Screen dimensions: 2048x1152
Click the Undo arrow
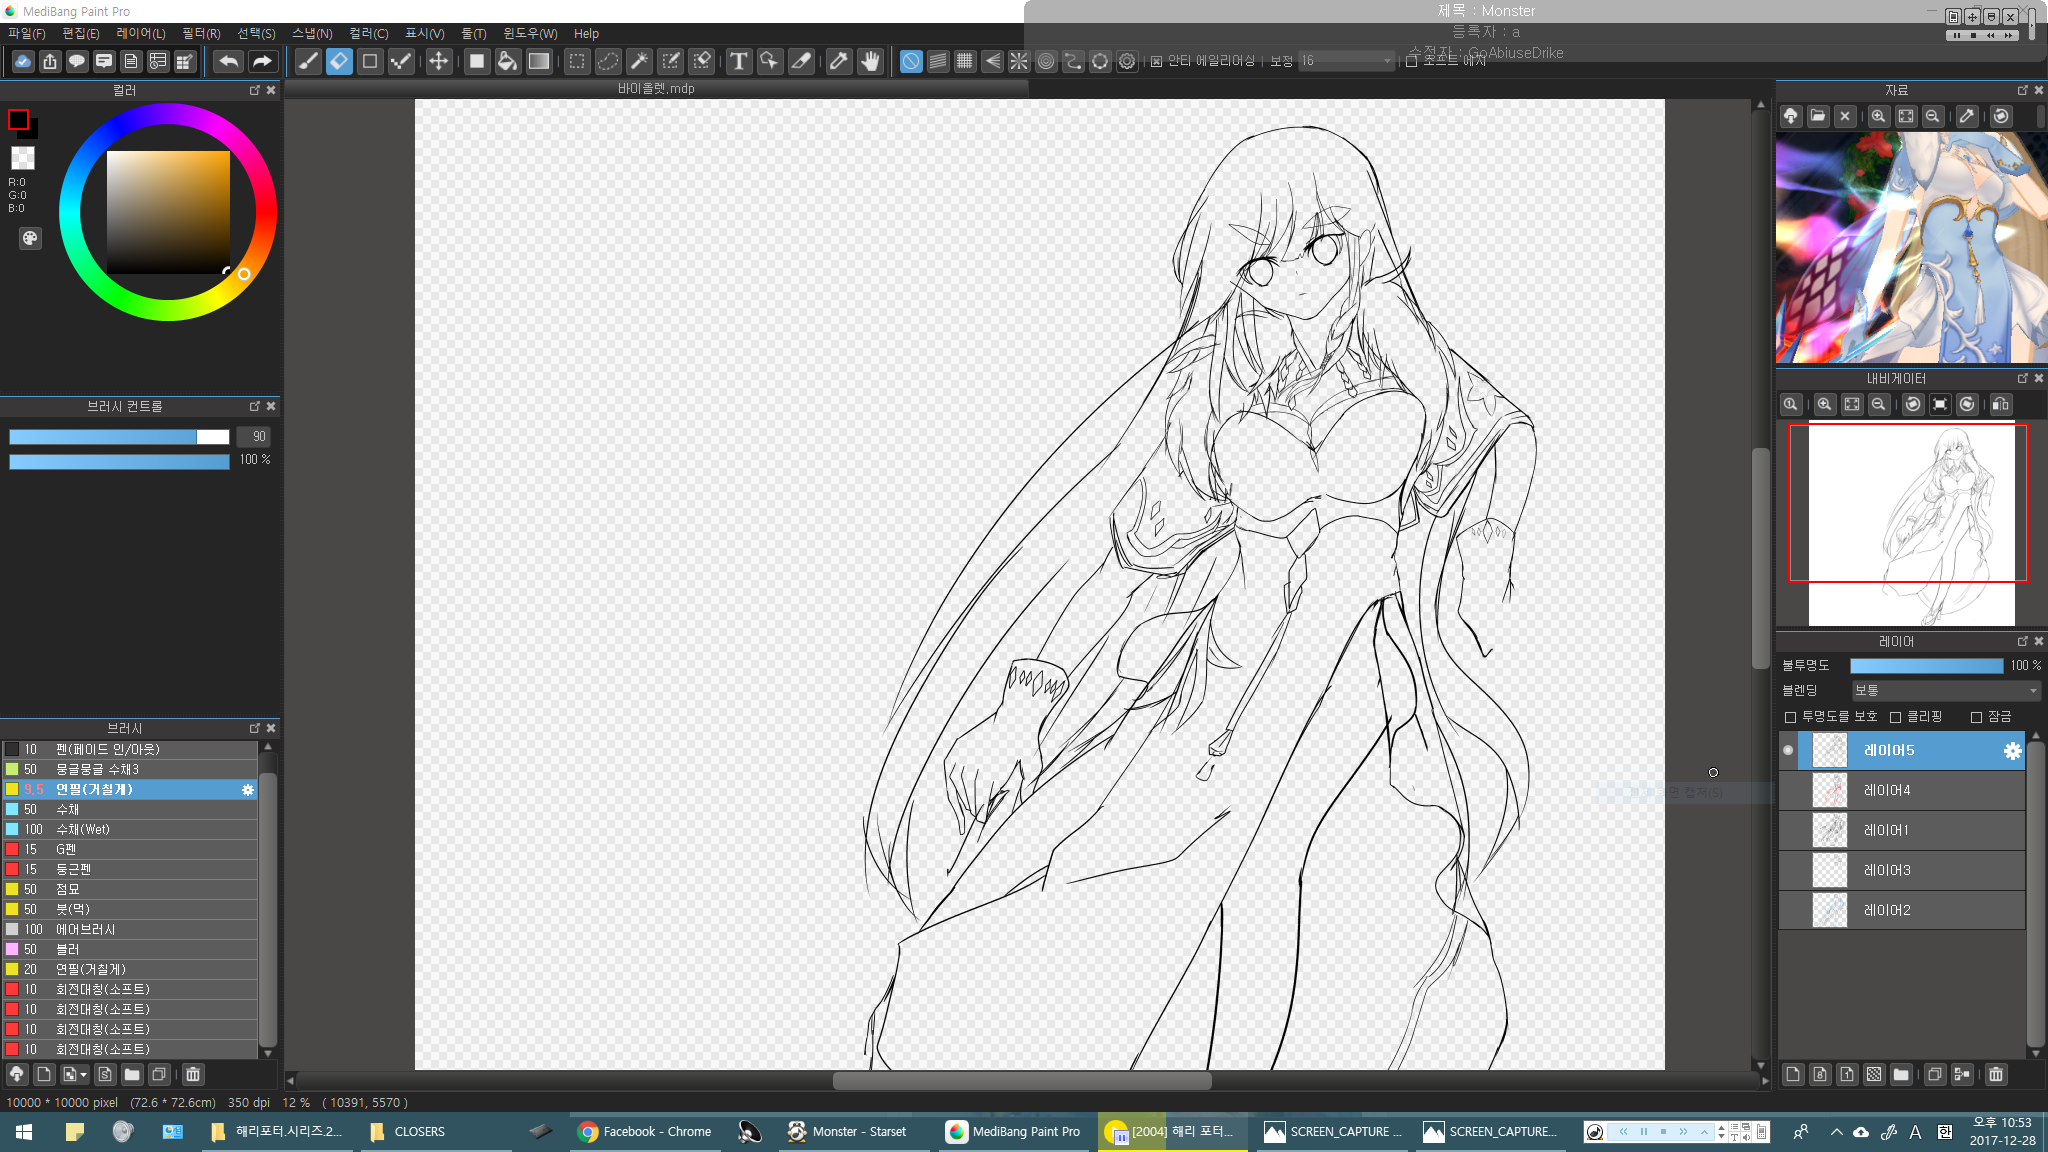click(x=228, y=62)
